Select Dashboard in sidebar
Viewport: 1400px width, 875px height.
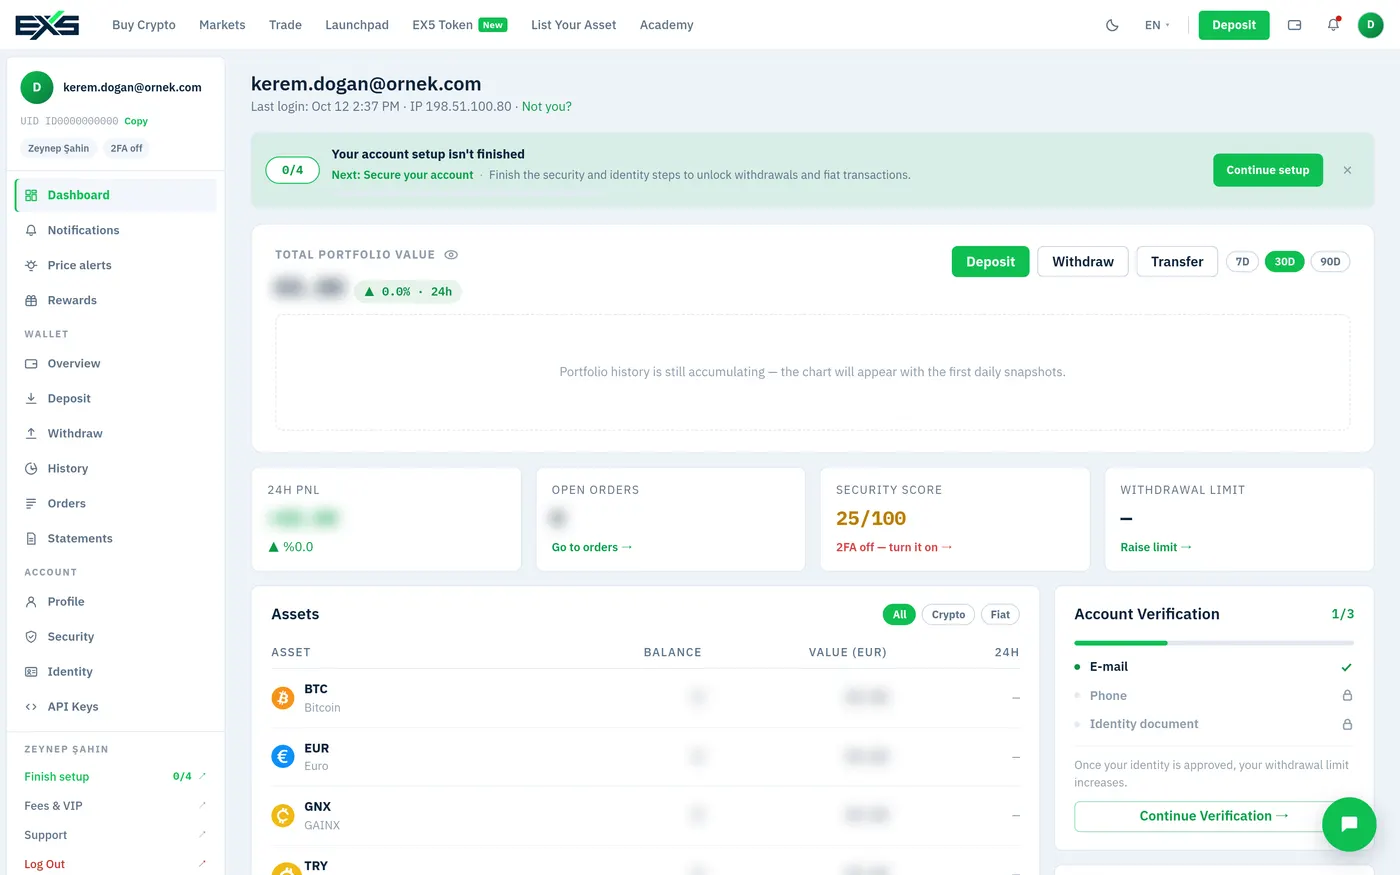[x=116, y=195]
